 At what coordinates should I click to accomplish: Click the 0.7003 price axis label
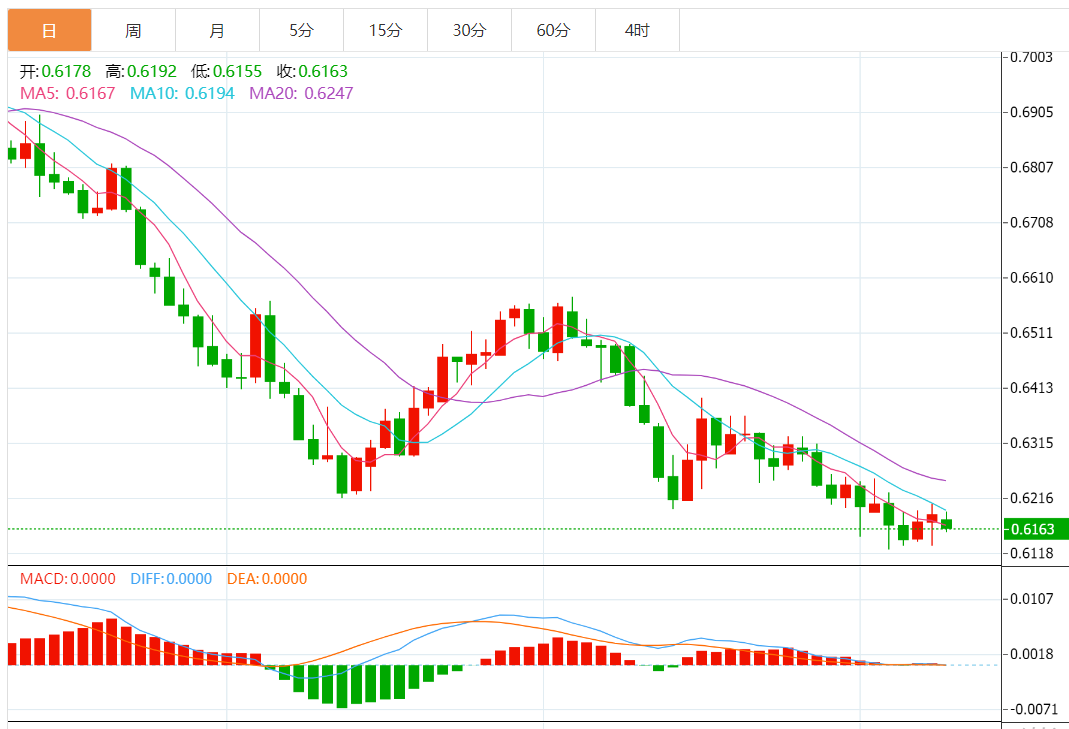pos(1031,57)
